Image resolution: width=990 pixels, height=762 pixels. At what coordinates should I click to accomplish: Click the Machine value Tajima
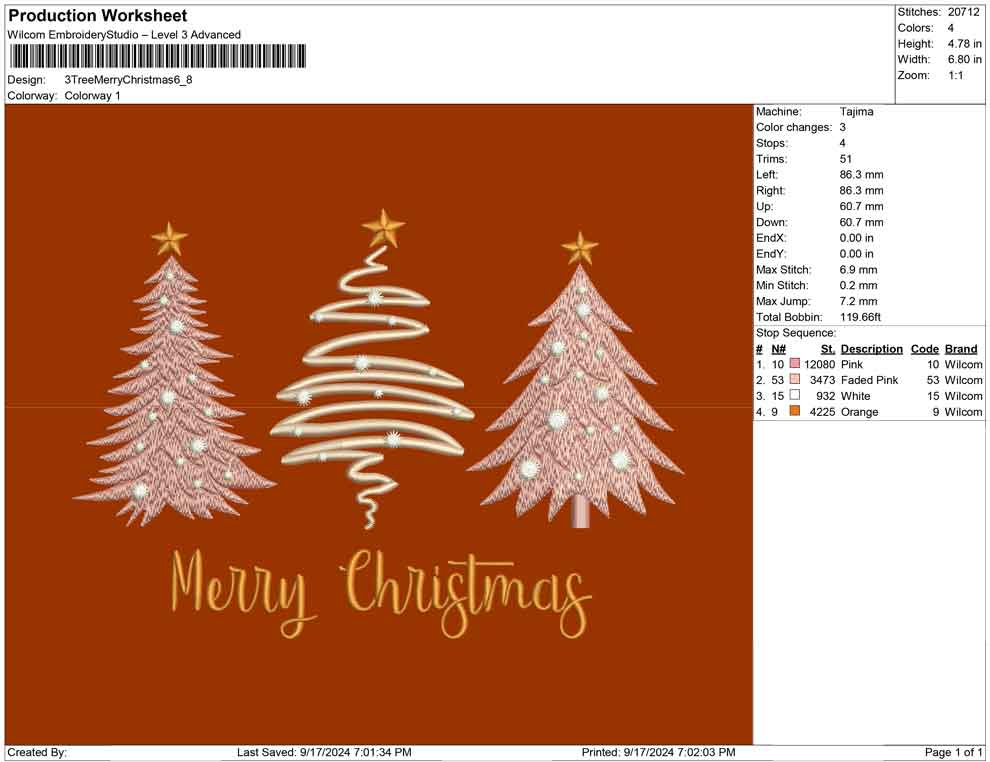(x=856, y=112)
